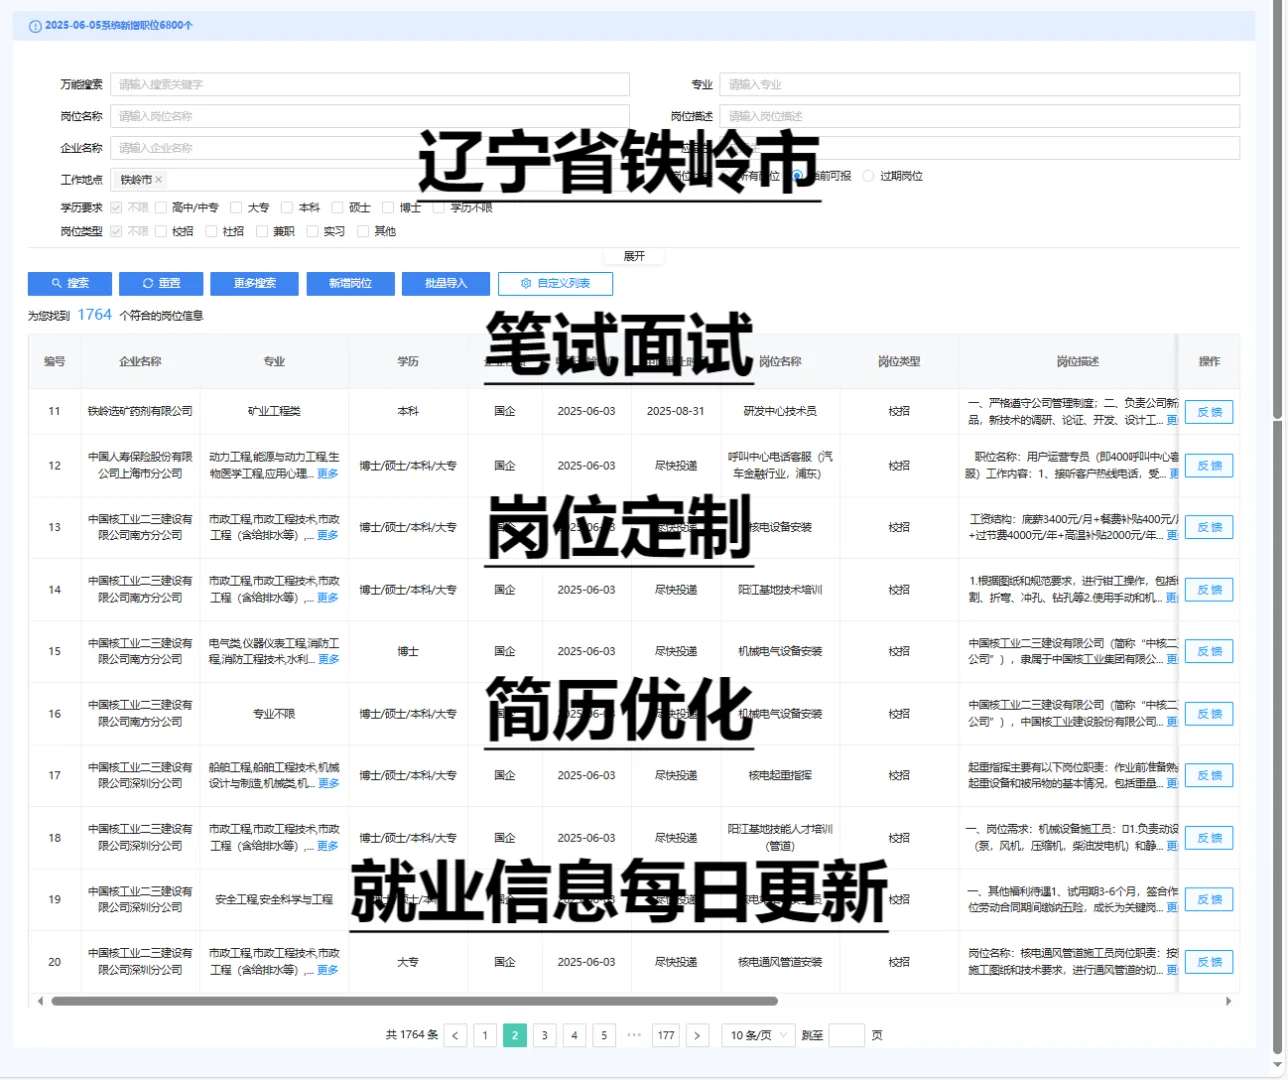Go to page 177 in pagination

click(x=666, y=1035)
